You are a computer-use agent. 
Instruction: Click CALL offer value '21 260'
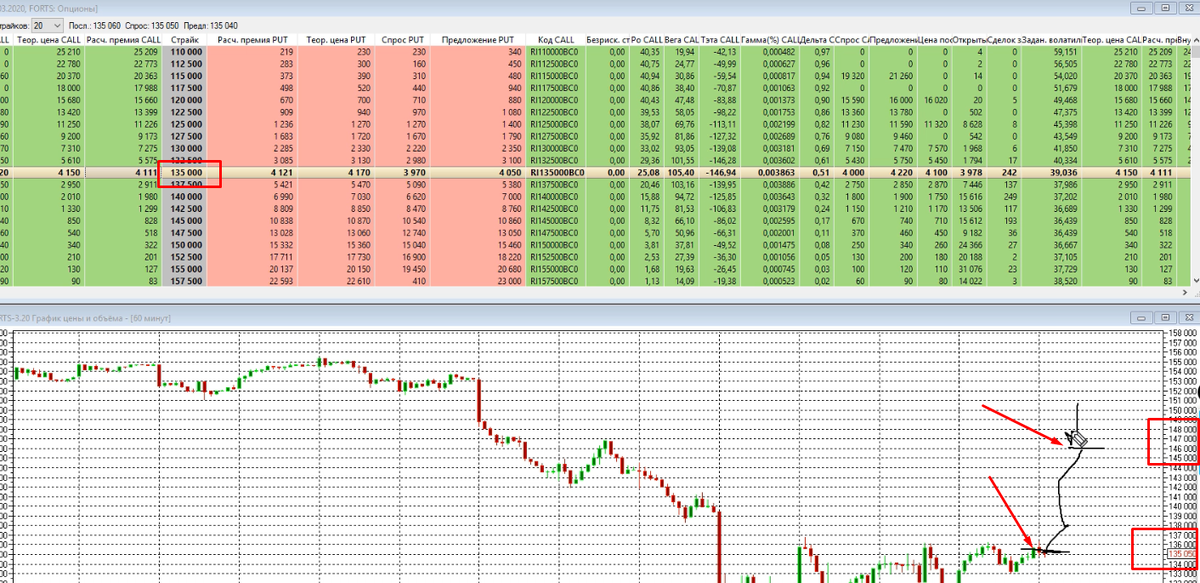pyautogui.click(x=900, y=75)
